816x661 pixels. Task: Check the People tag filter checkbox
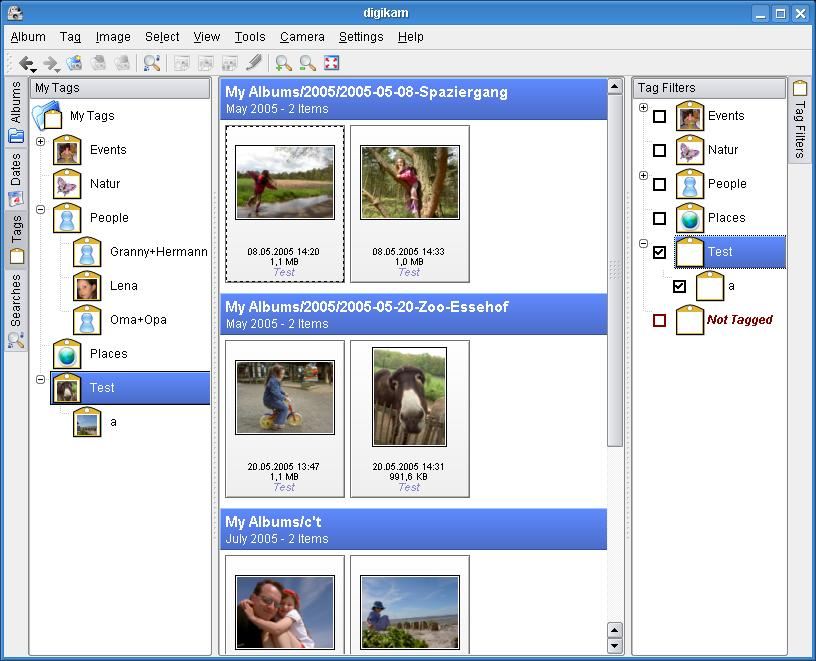[x=659, y=184]
